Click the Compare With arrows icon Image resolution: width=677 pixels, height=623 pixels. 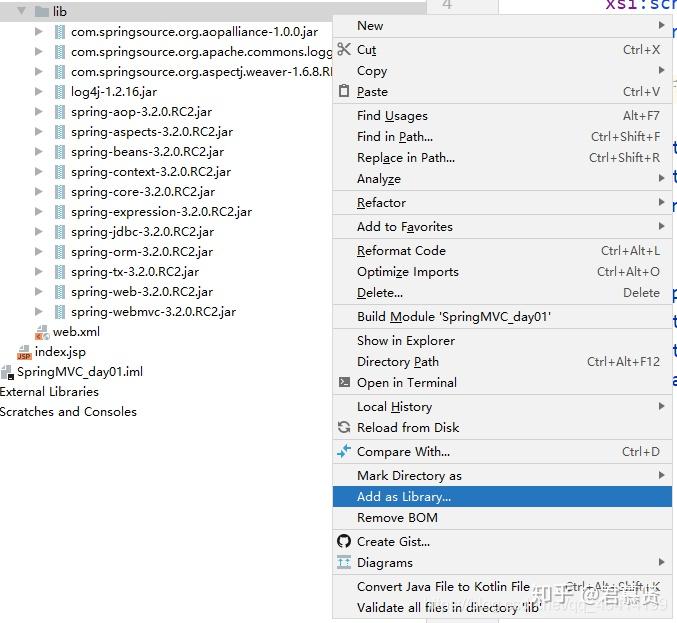coord(344,451)
